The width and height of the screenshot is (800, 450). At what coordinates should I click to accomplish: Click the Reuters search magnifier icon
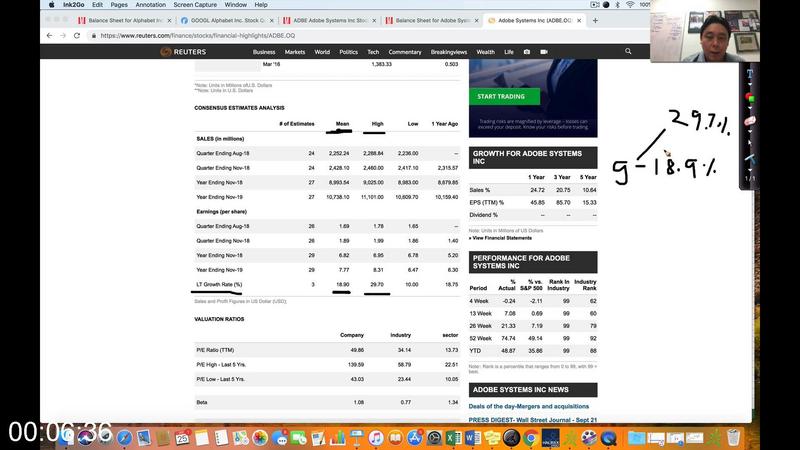click(x=628, y=52)
